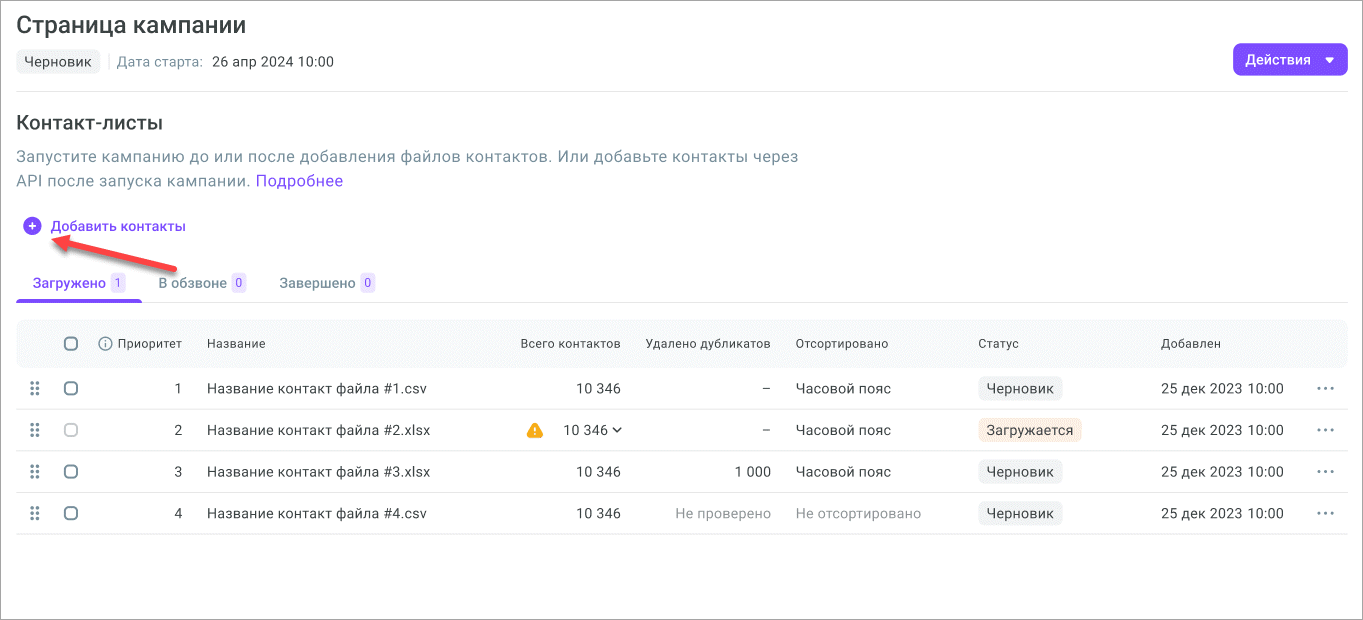Click the file name Название контакт файла #3.xlsx

click(x=318, y=472)
